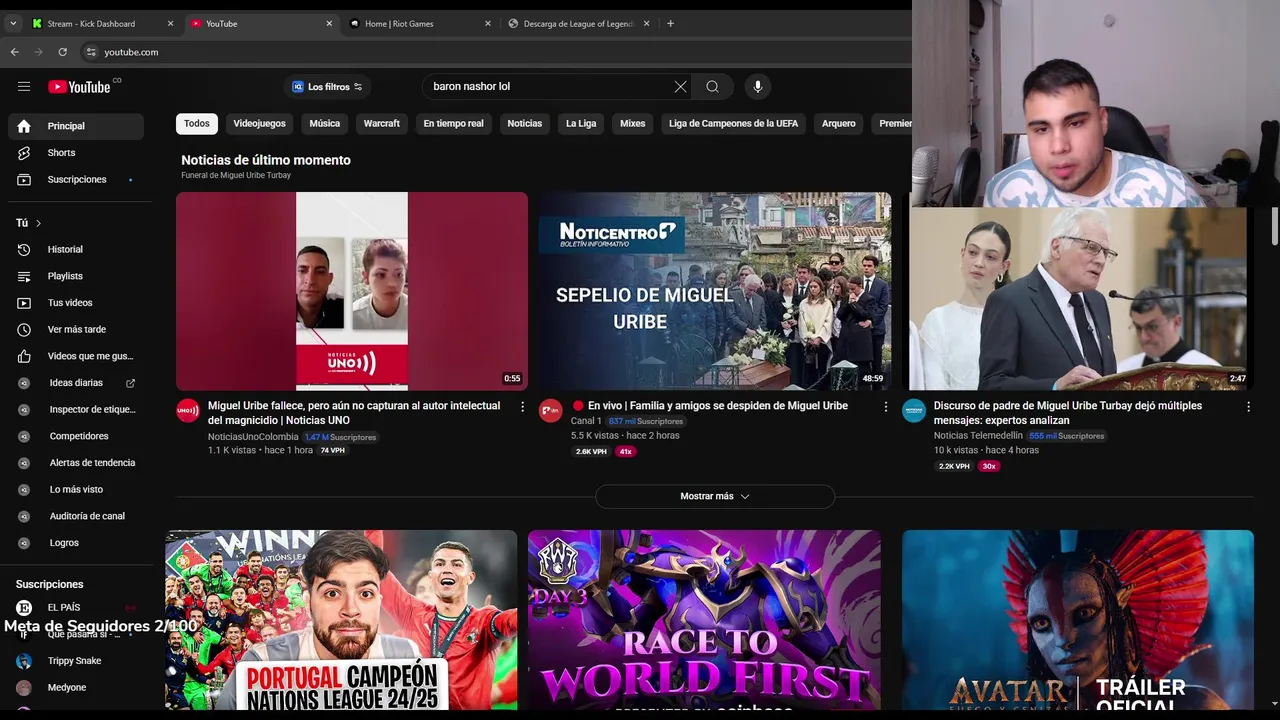Select the Todos filter chip
Image resolution: width=1280 pixels, height=720 pixels.
[197, 123]
